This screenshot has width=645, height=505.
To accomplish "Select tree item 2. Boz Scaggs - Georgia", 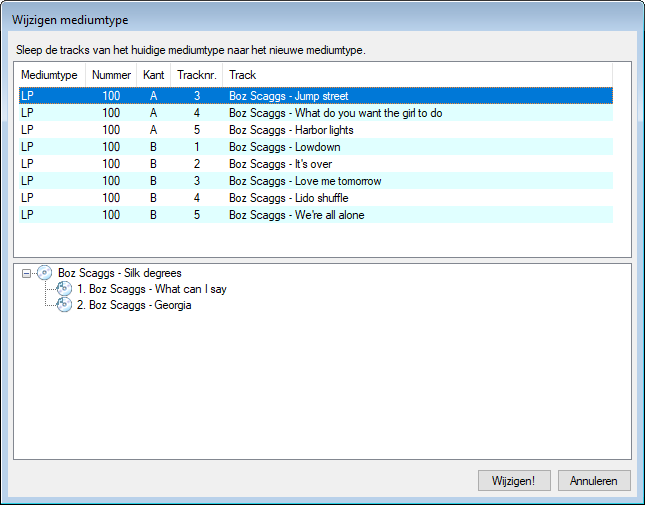I will 134,305.
